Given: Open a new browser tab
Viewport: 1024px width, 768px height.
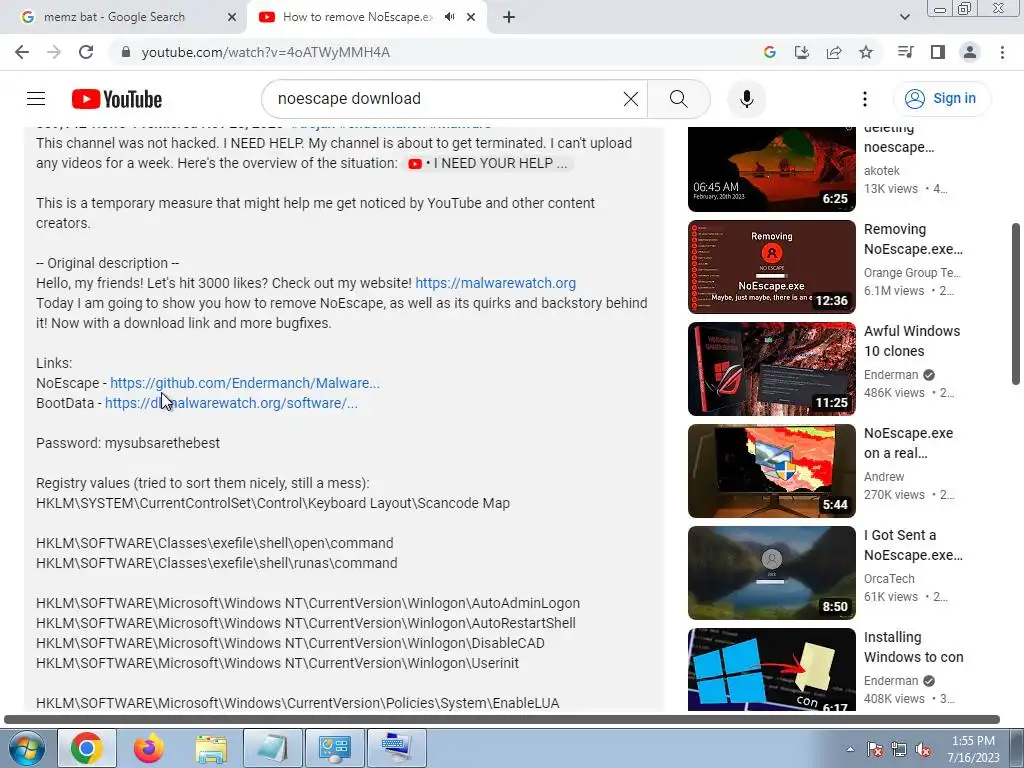Looking at the screenshot, I should click(509, 18).
